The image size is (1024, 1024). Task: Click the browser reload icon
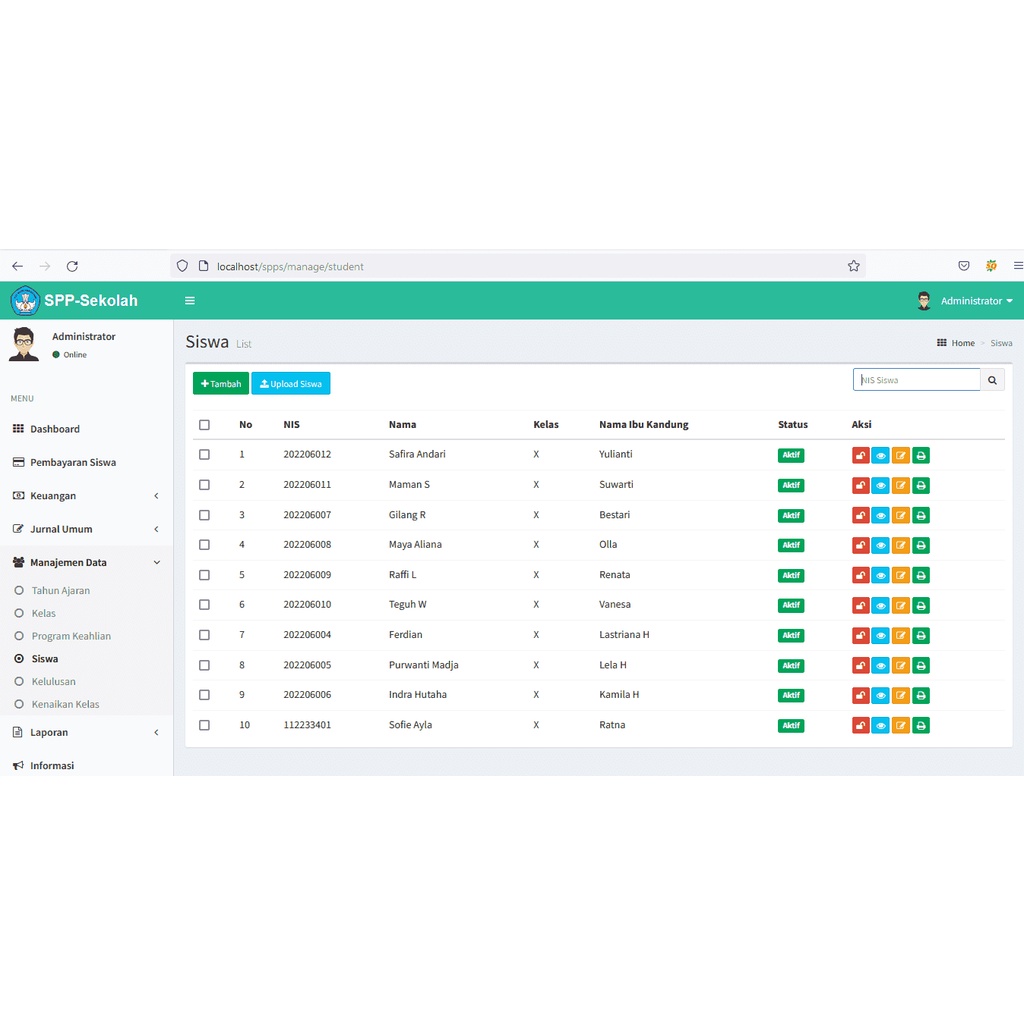click(72, 266)
